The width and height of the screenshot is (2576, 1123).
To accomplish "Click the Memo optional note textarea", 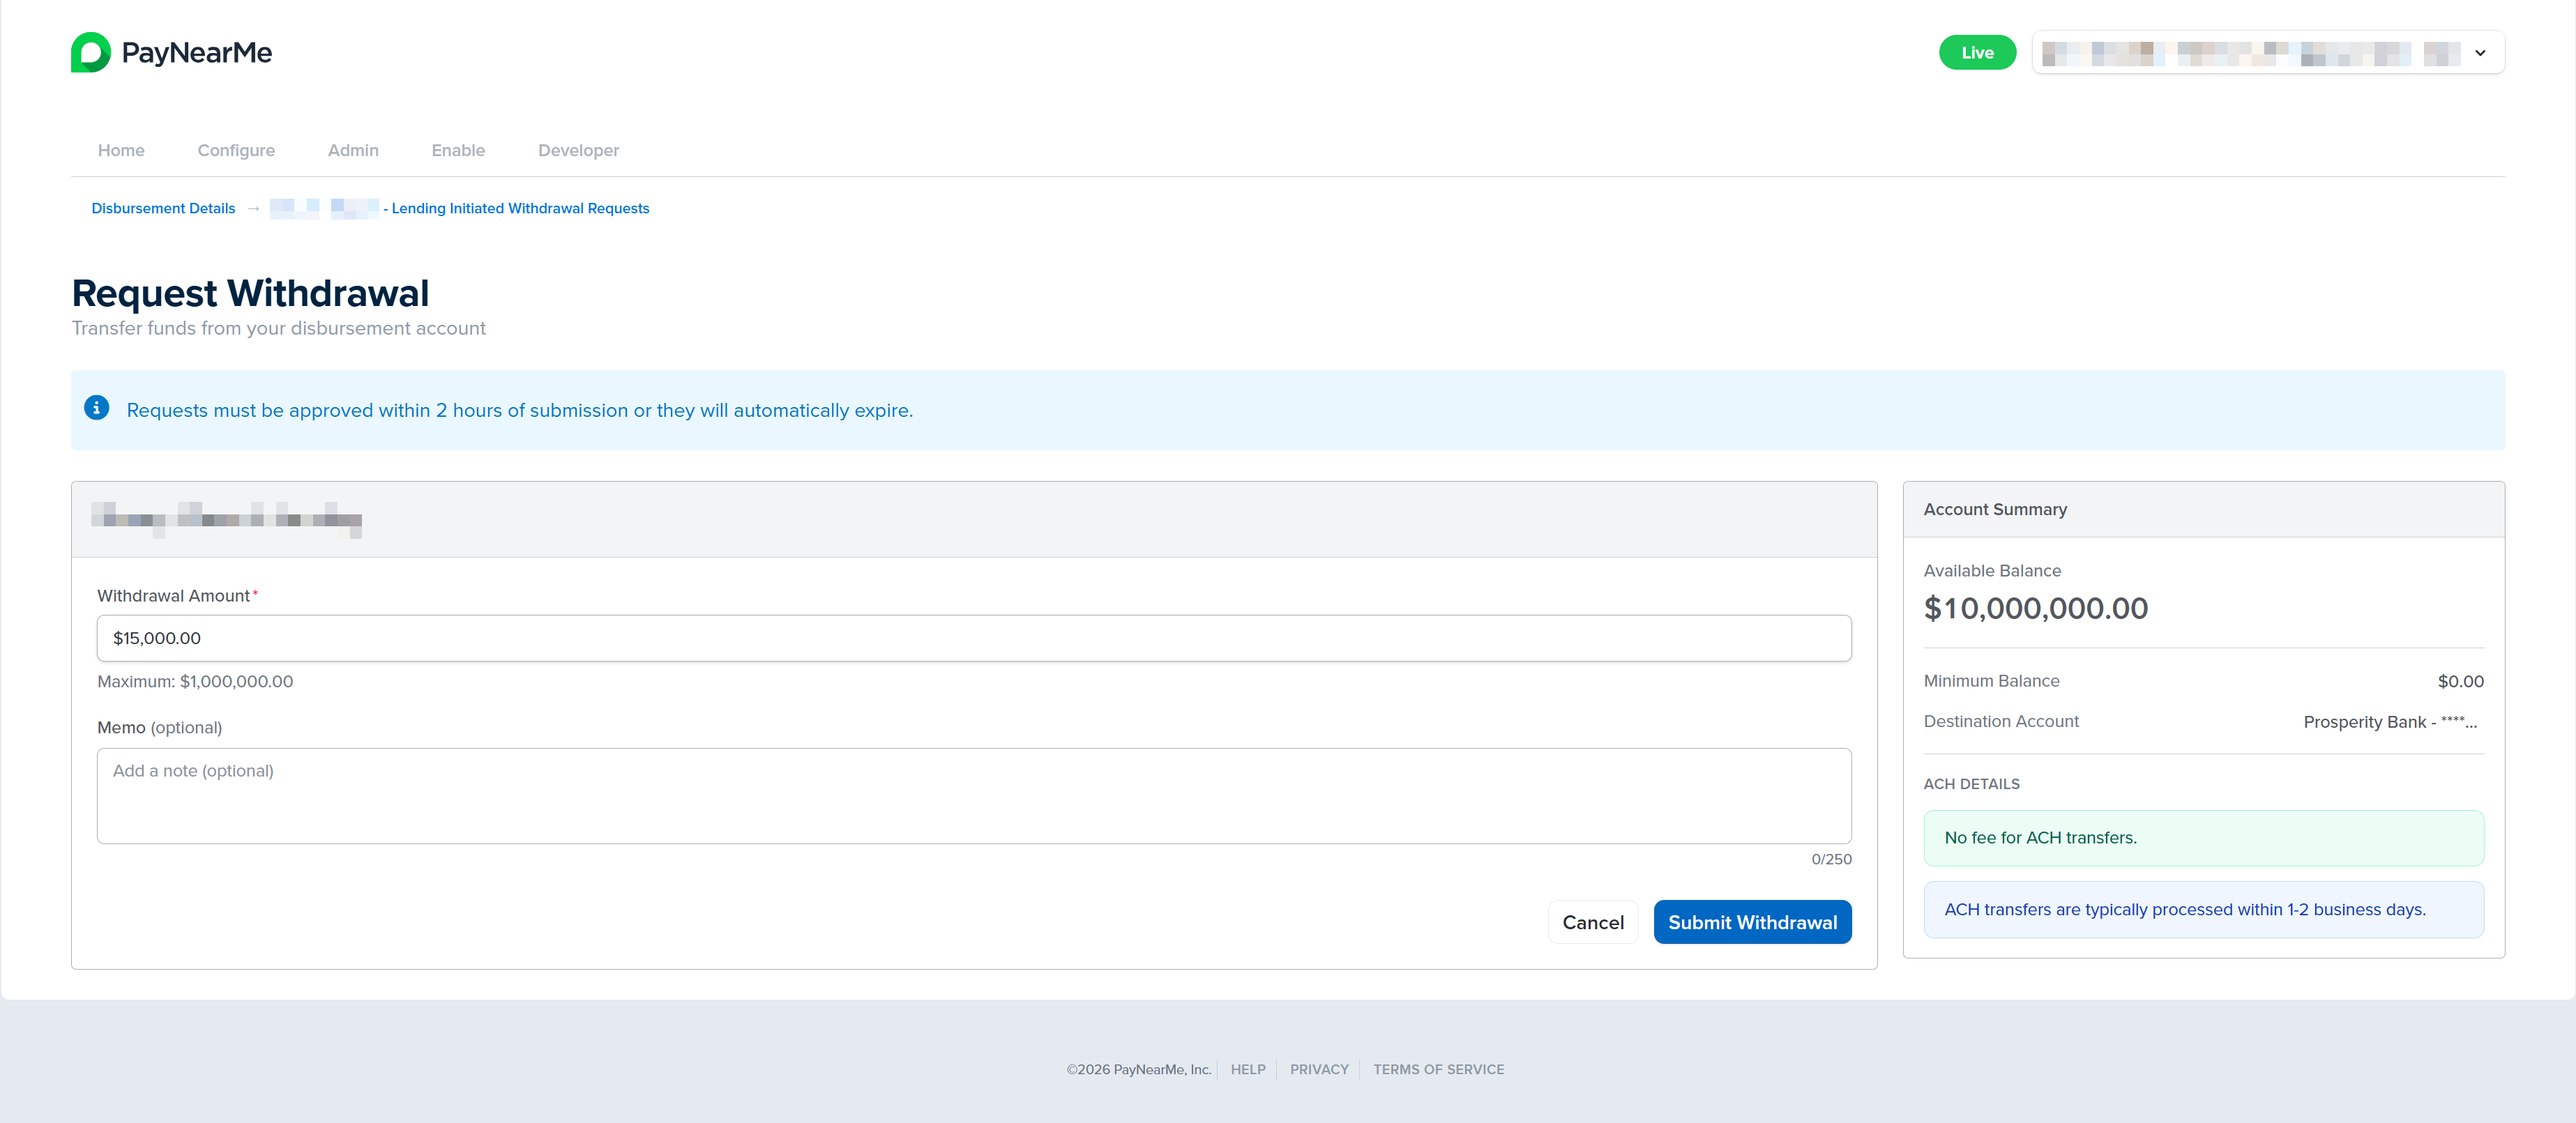I will (x=974, y=796).
